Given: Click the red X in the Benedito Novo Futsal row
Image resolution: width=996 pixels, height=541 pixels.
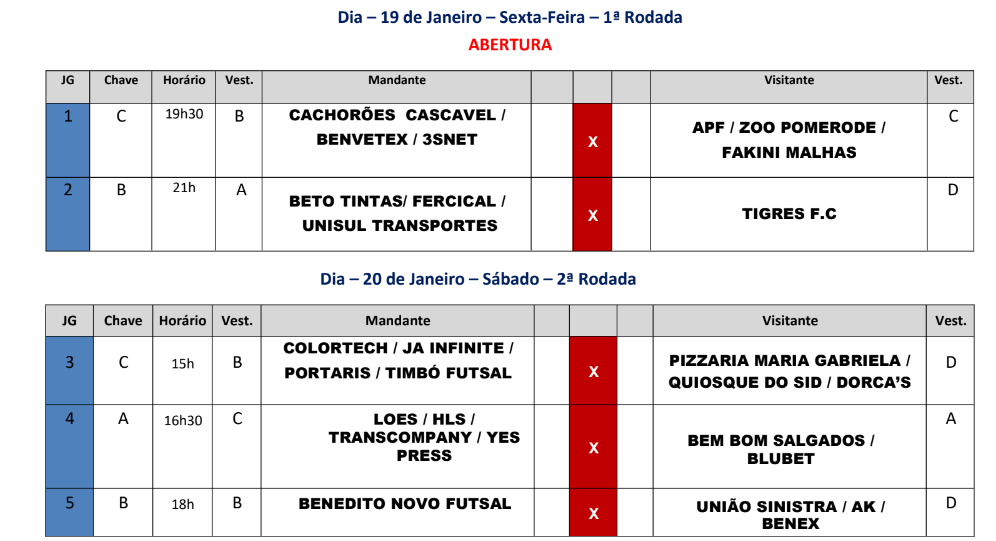Looking at the screenshot, I should 593,513.
